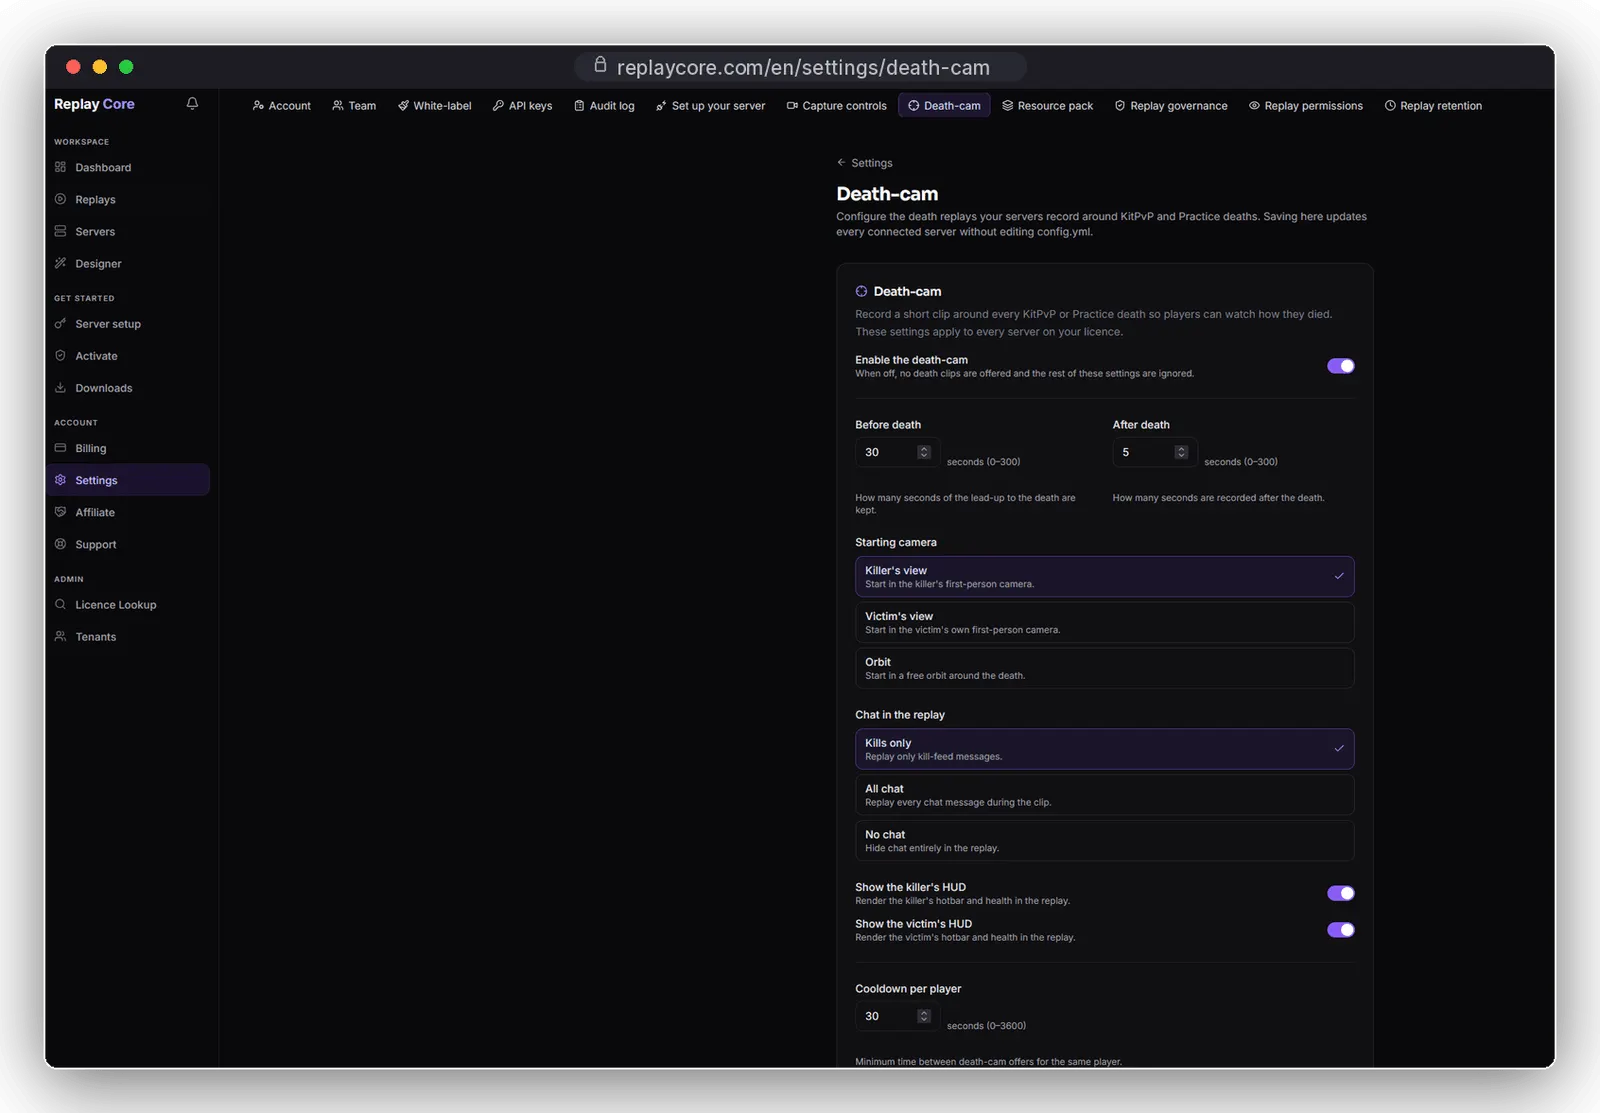Toggle the Enable the death-cam switch
This screenshot has height=1113, width=1600.
coord(1340,366)
